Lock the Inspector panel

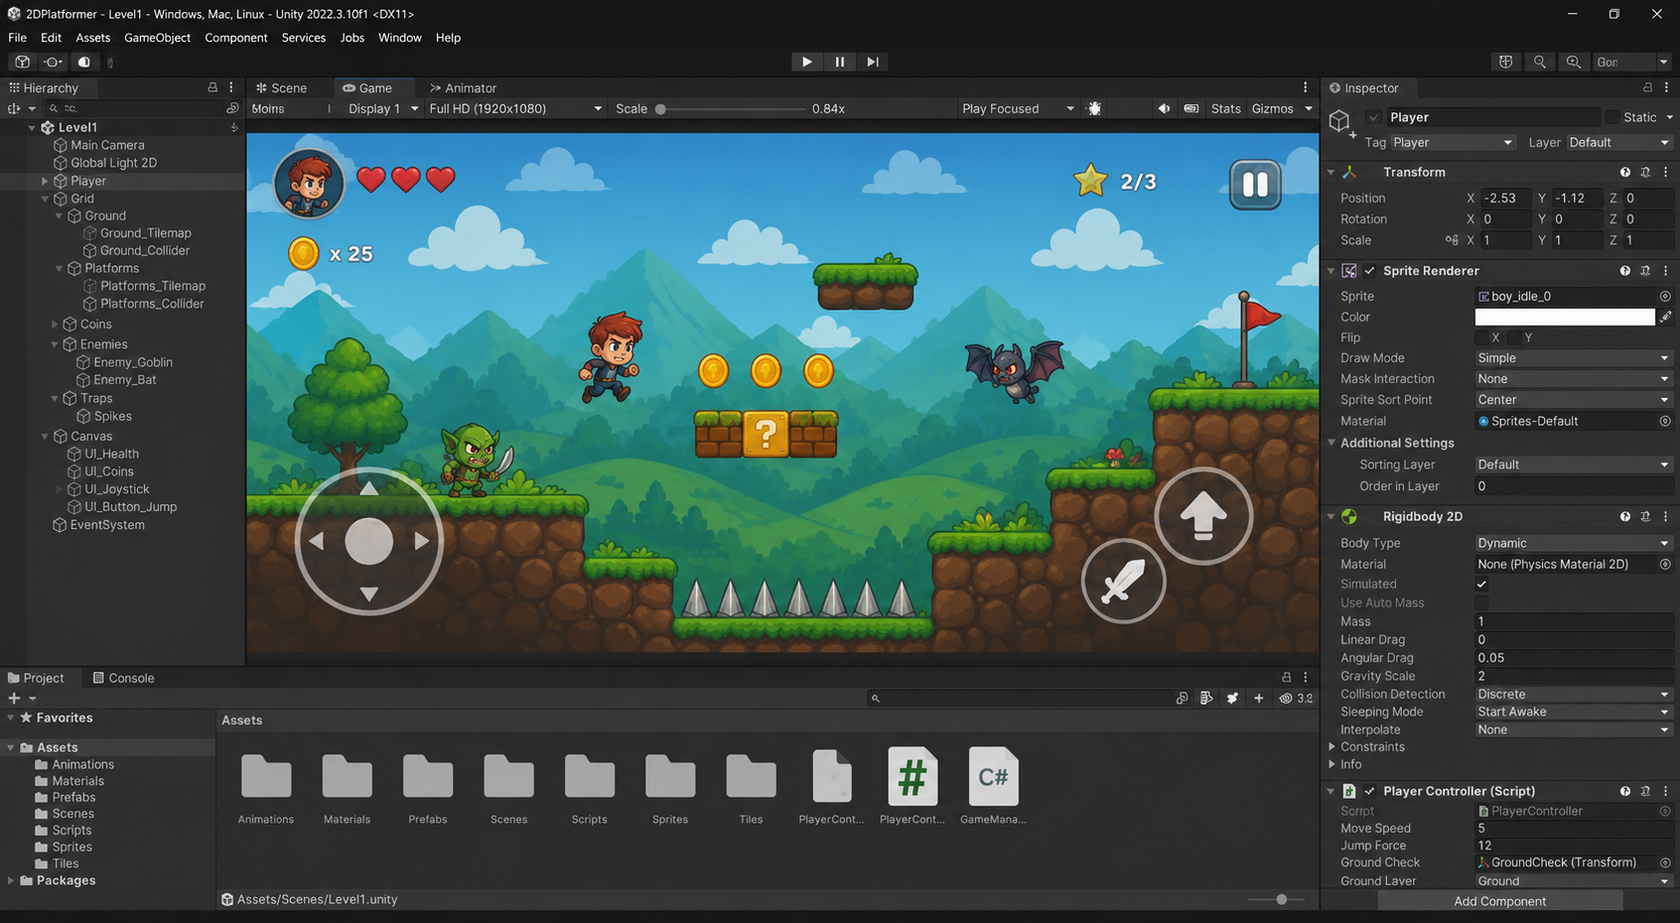[x=1647, y=88]
